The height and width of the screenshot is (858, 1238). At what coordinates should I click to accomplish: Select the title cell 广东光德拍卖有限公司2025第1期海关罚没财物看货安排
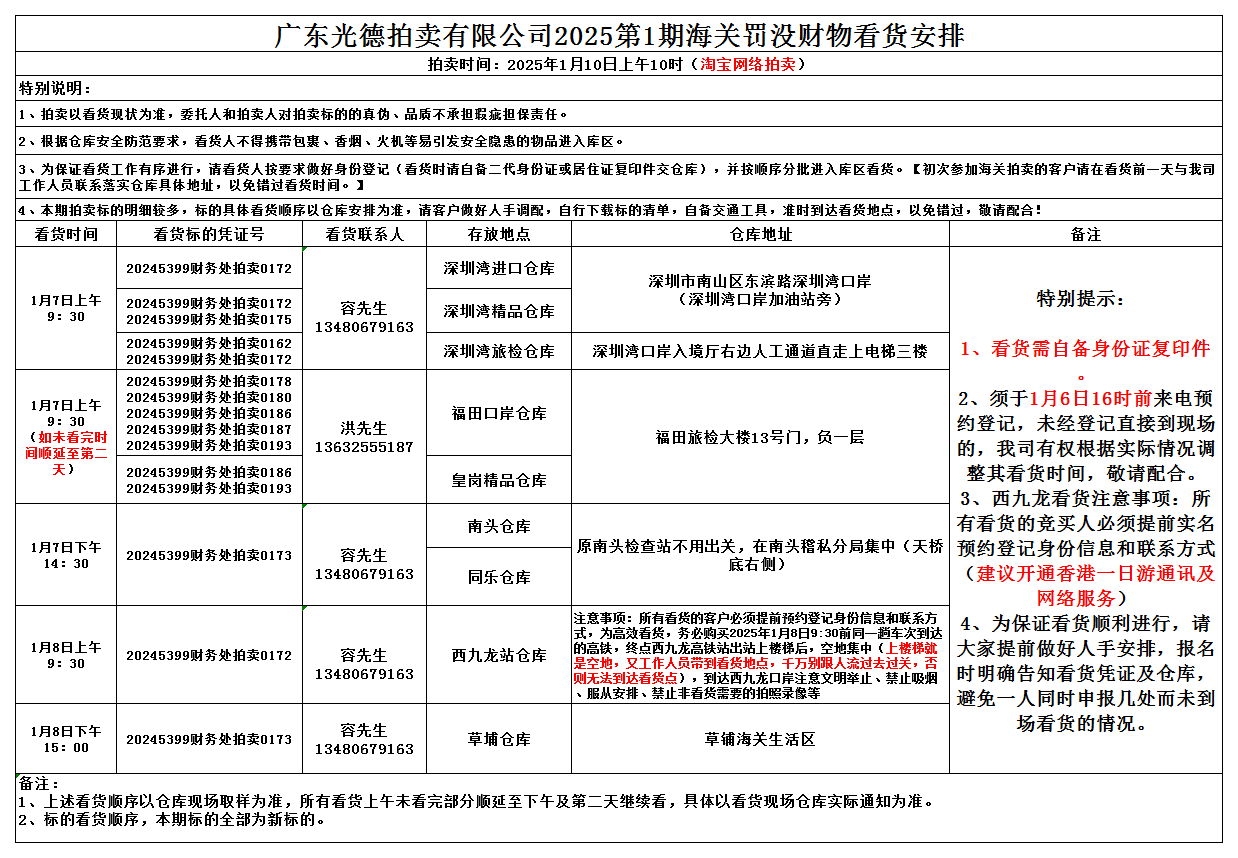coord(619,35)
